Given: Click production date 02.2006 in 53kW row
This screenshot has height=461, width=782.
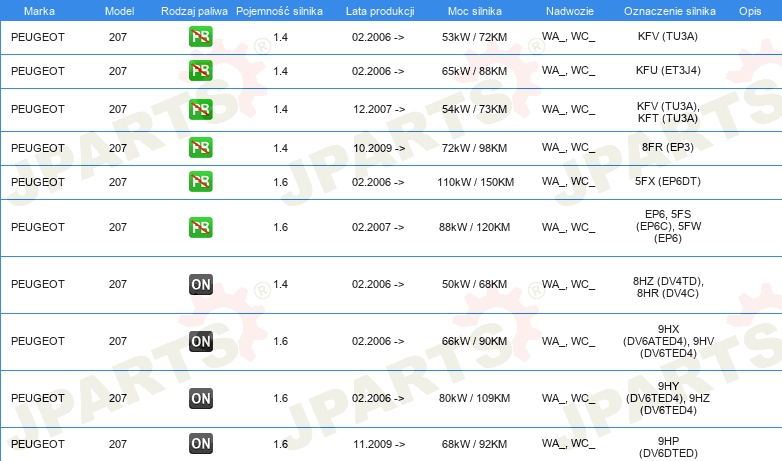Looking at the screenshot, I should coord(378,37).
